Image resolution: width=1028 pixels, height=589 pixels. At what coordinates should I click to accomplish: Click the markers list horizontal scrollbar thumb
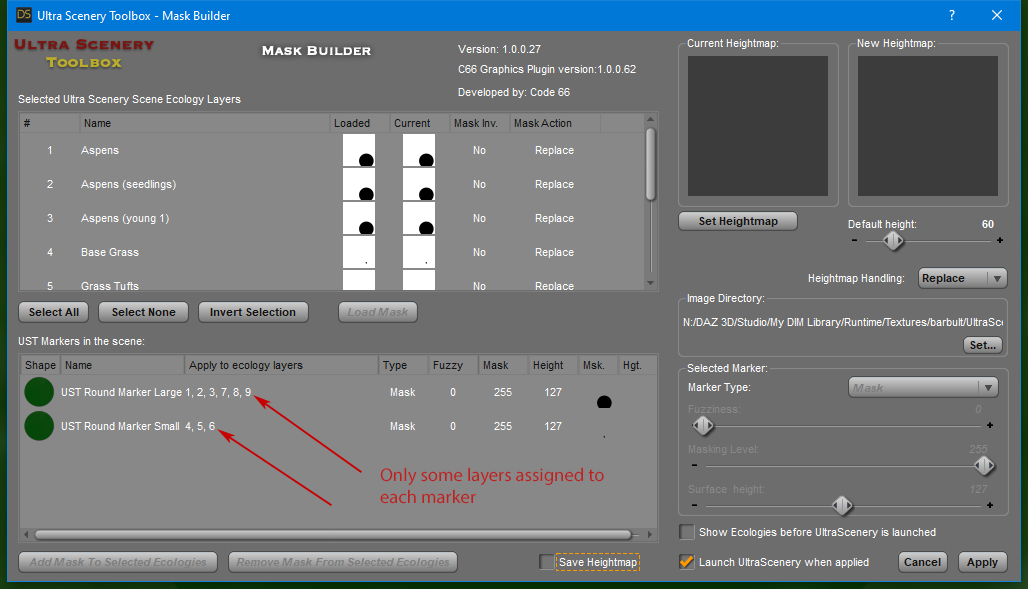tap(333, 535)
